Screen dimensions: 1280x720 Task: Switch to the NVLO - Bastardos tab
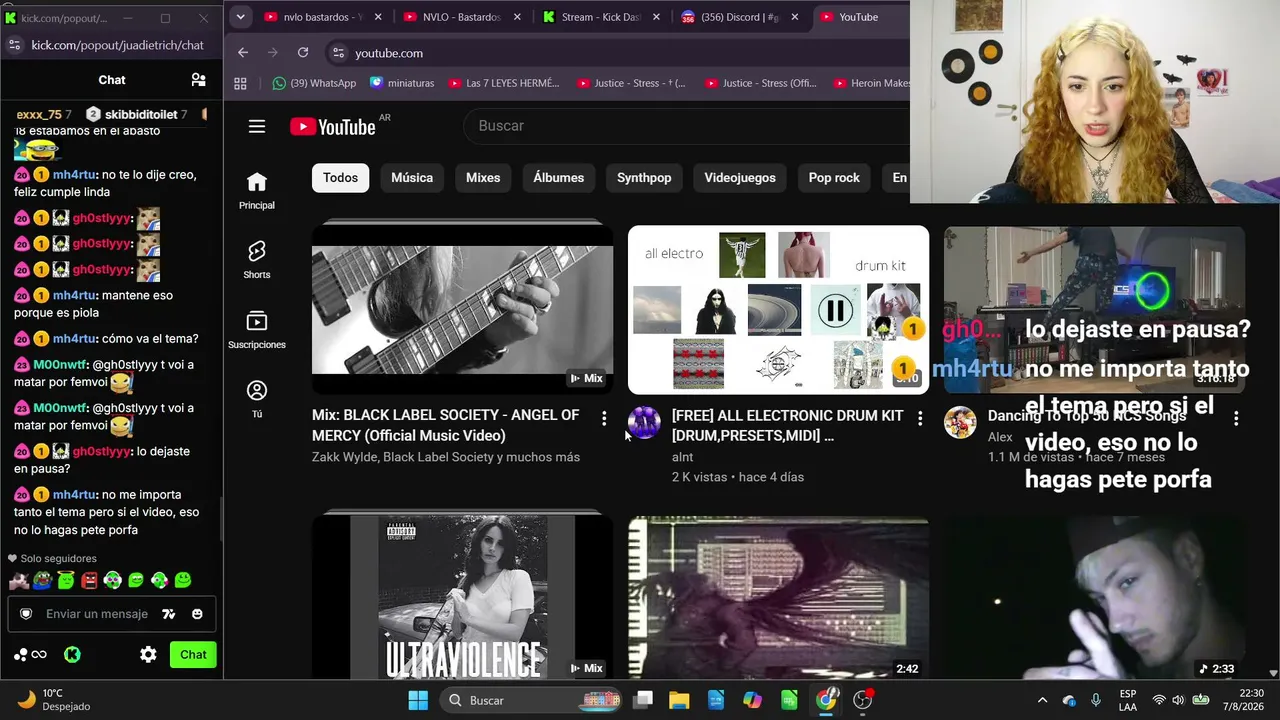coord(461,17)
